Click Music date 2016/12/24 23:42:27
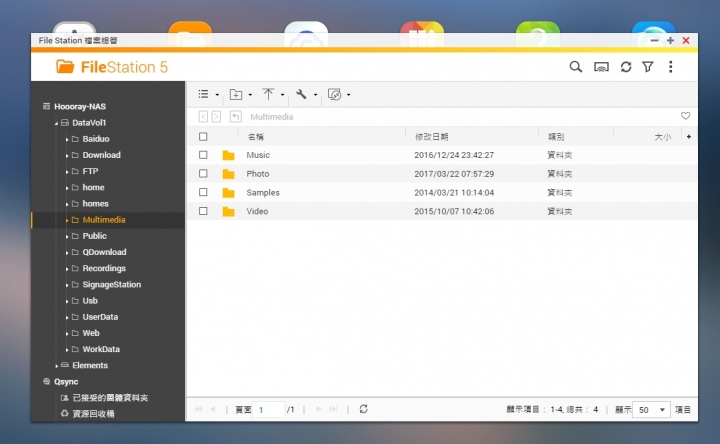This screenshot has height=444, width=720. pyautogui.click(x=454, y=155)
